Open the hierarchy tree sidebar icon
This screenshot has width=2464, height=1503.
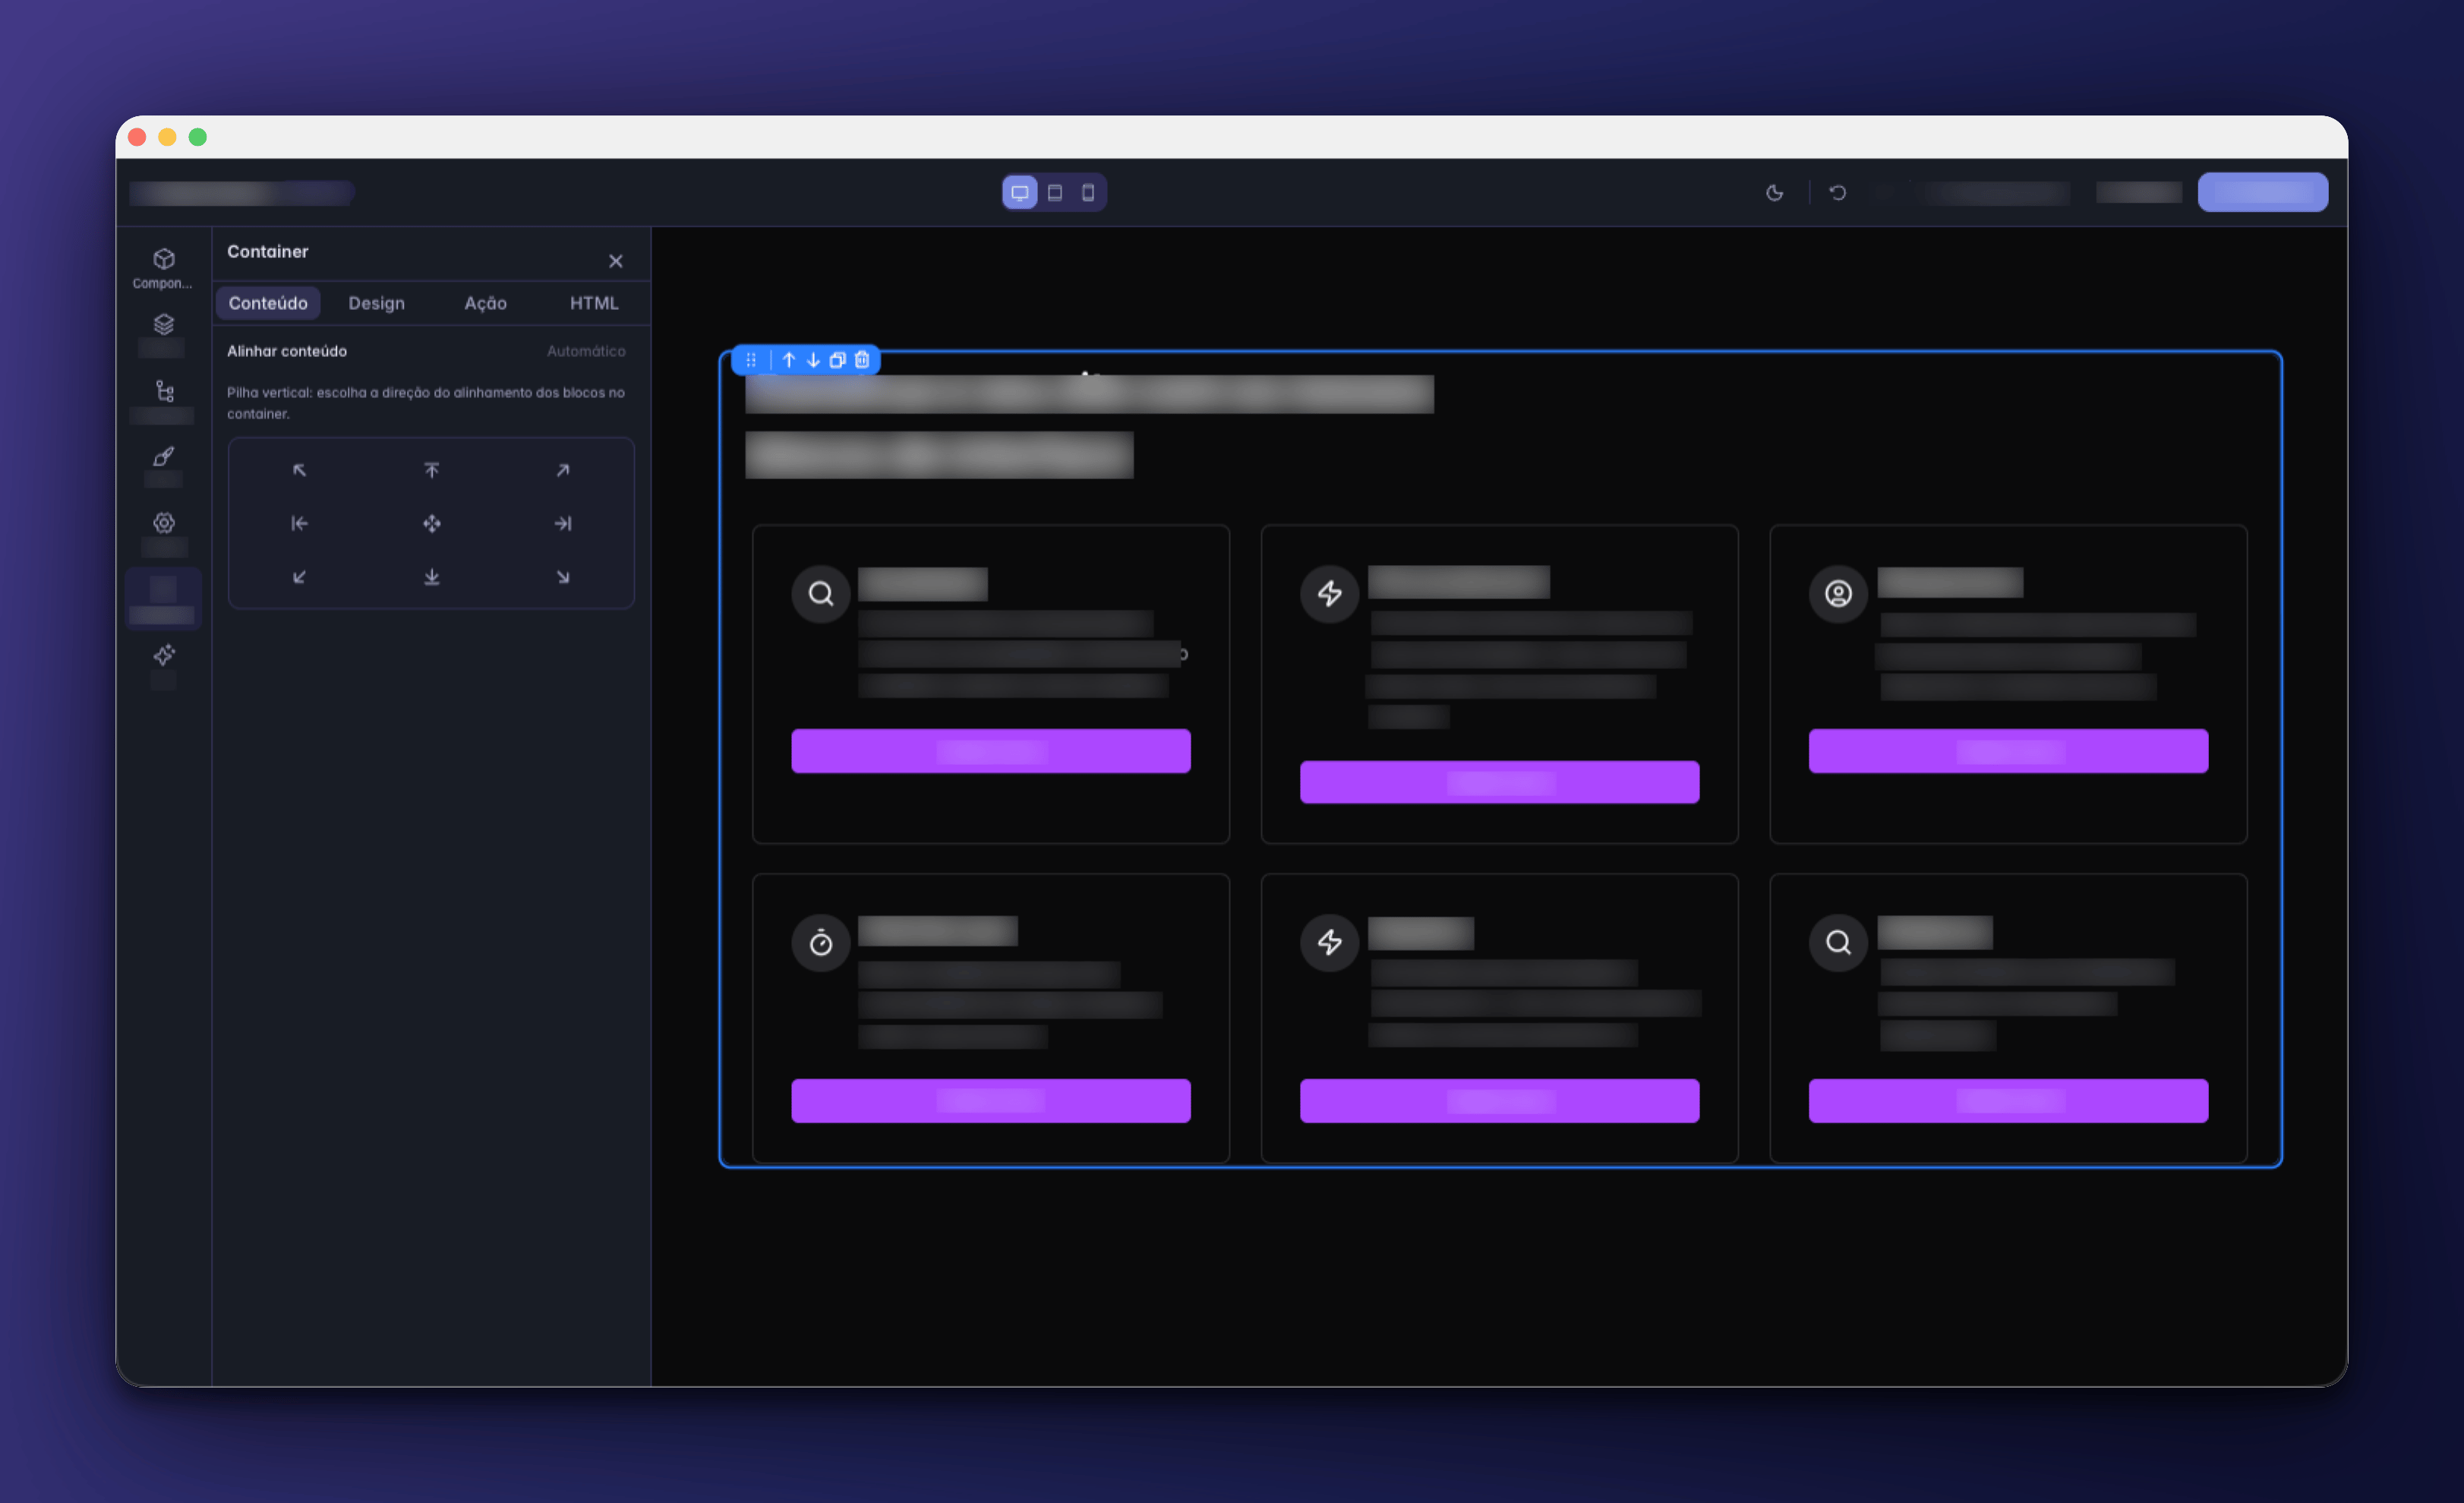164,390
